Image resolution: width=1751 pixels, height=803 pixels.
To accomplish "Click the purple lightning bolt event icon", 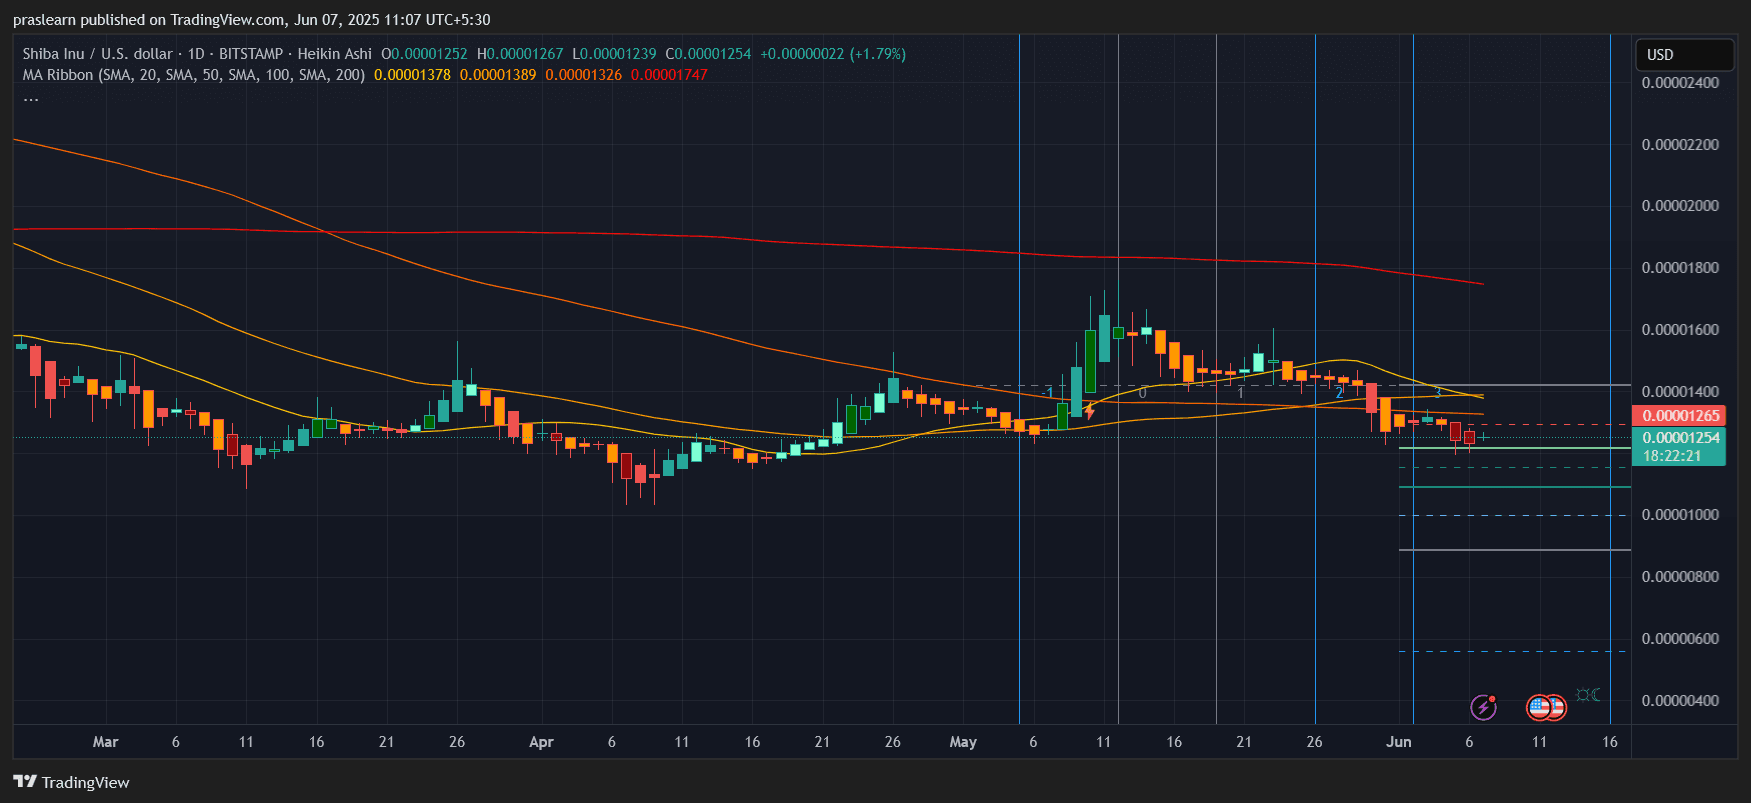I will pyautogui.click(x=1483, y=708).
